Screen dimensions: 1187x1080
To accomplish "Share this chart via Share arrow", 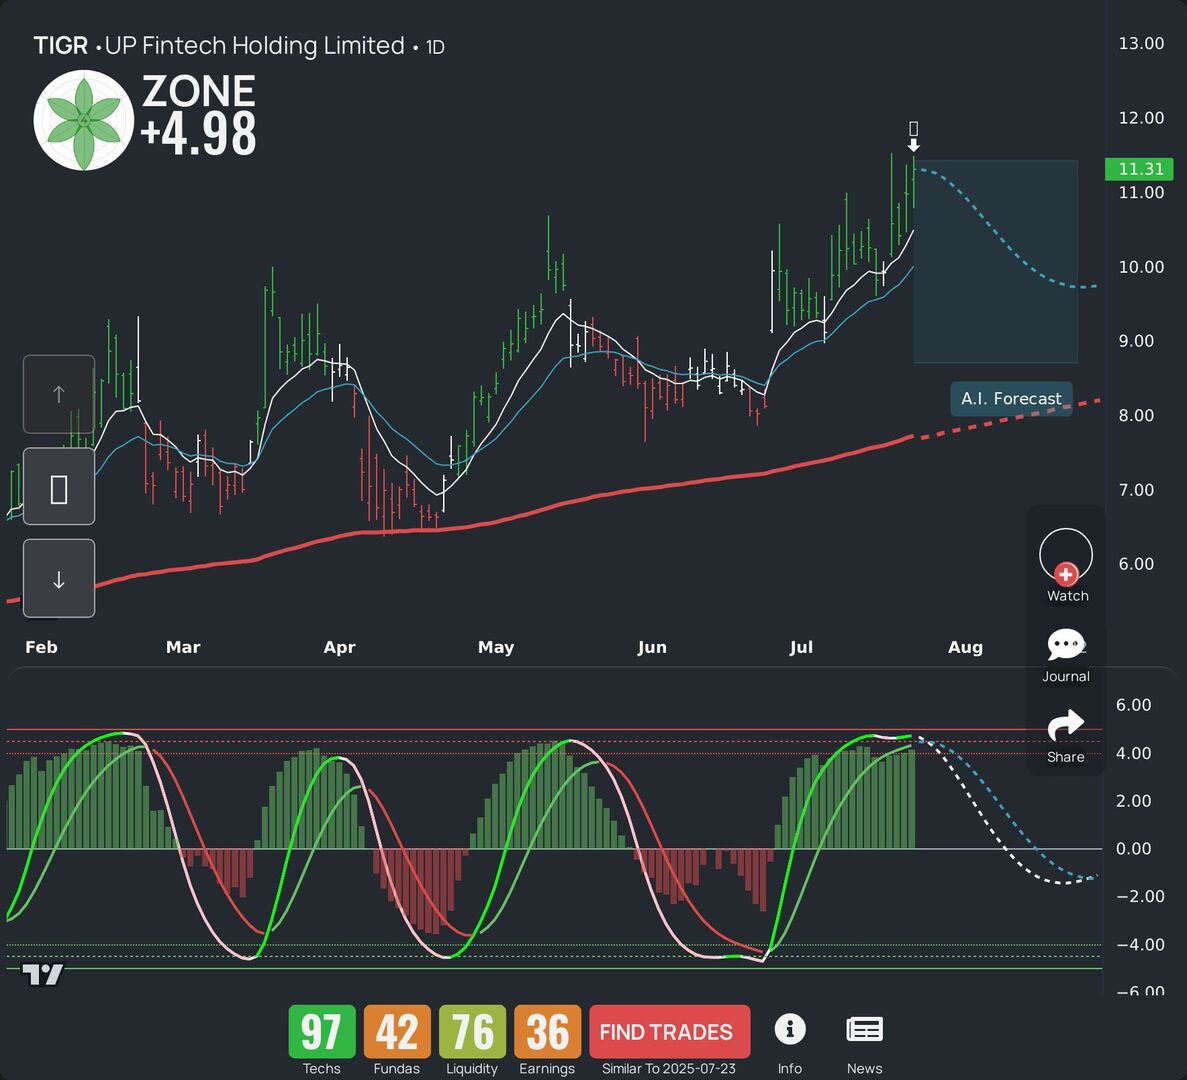I will (1066, 736).
